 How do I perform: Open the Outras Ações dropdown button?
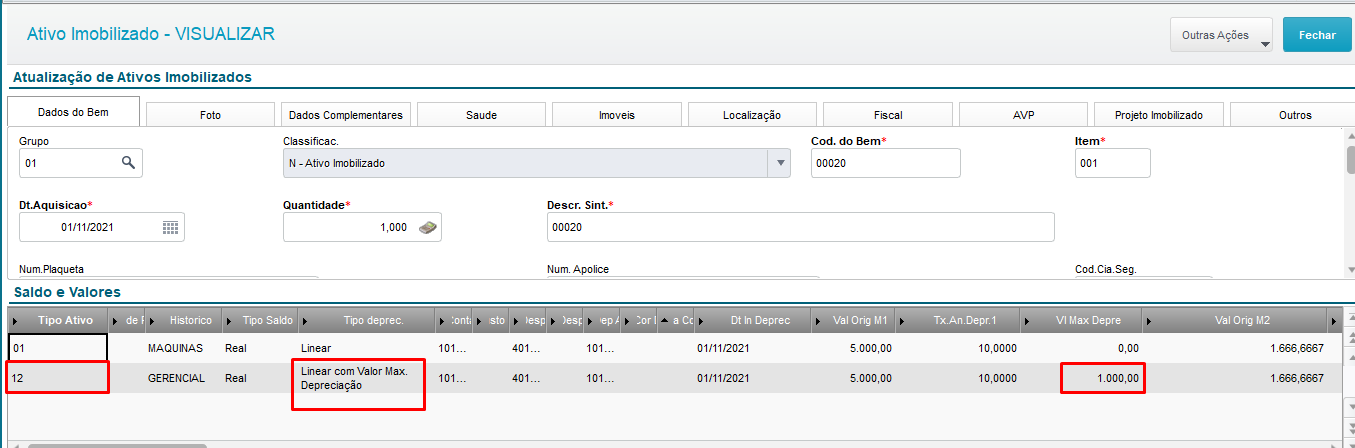click(x=1222, y=35)
